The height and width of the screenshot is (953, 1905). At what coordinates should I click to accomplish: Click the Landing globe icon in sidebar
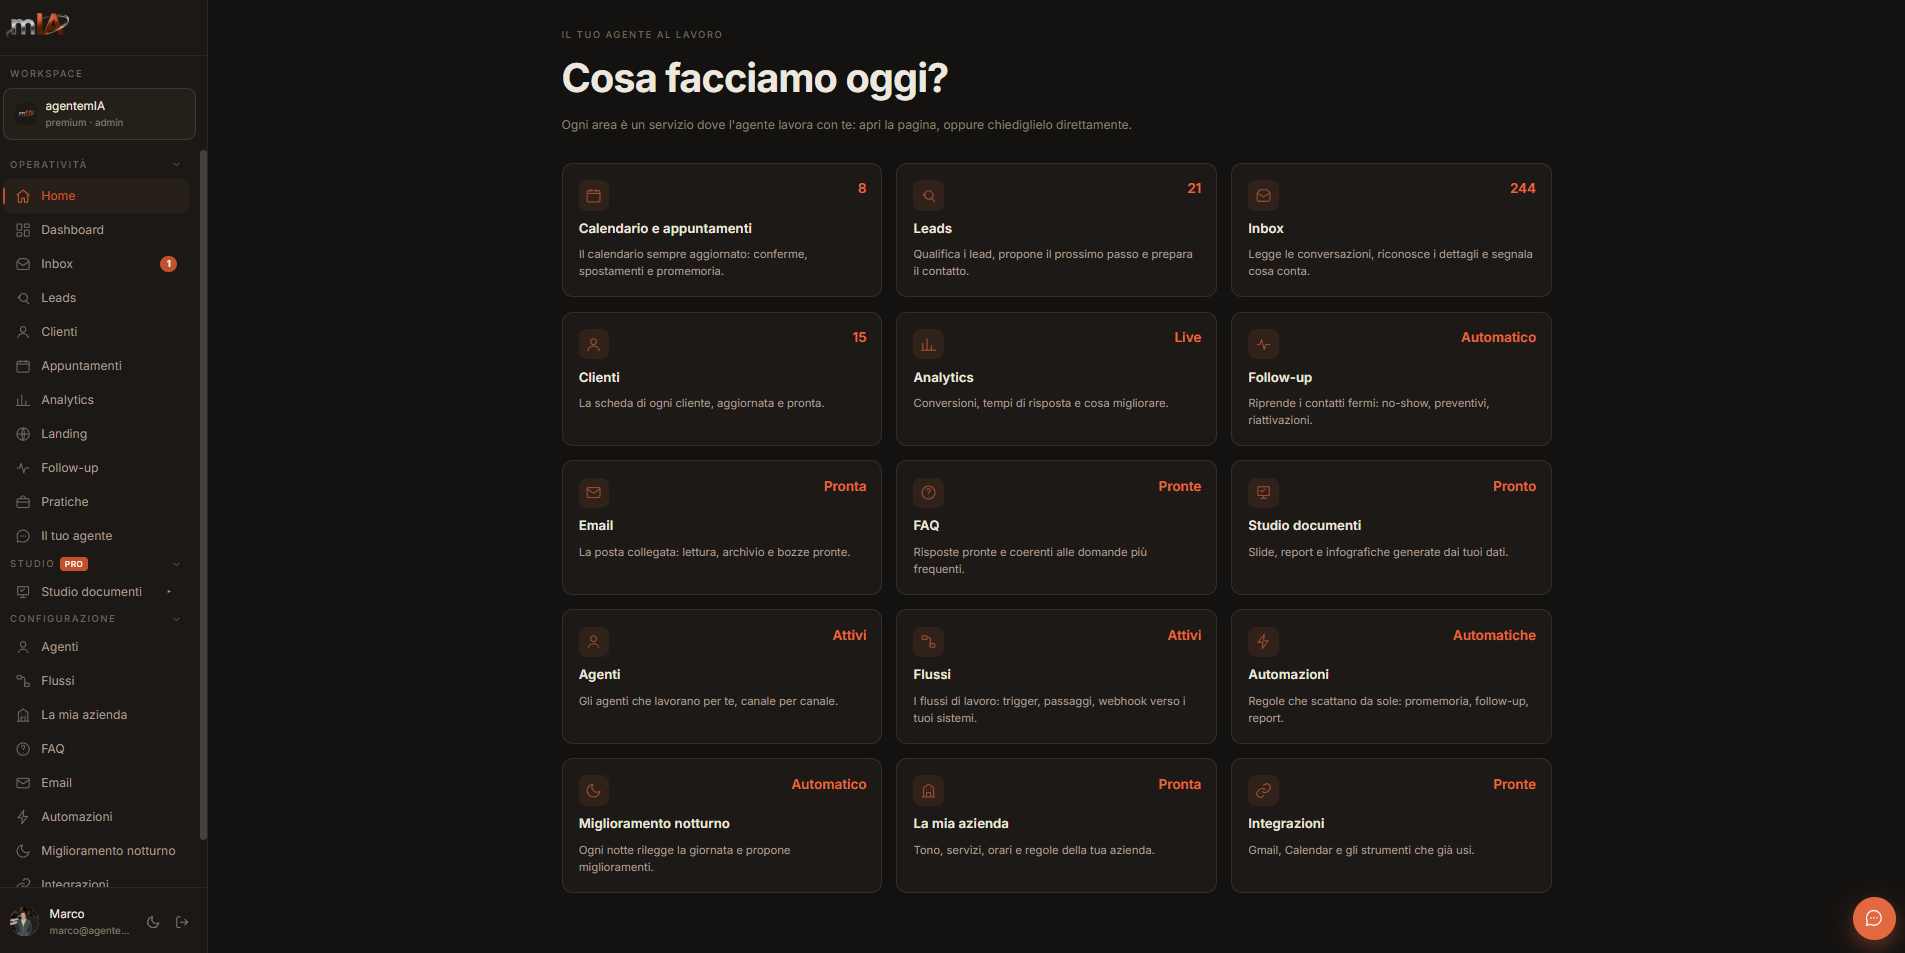click(x=23, y=434)
